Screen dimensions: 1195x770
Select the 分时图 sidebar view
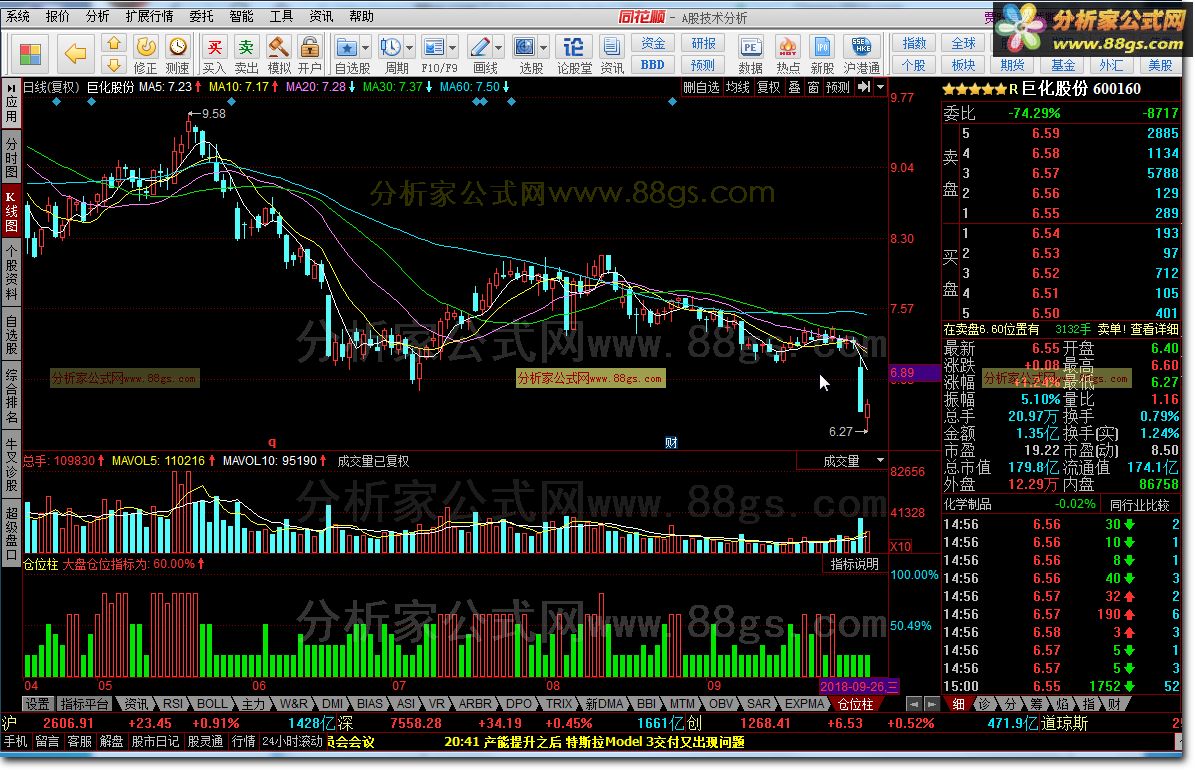click(x=11, y=158)
